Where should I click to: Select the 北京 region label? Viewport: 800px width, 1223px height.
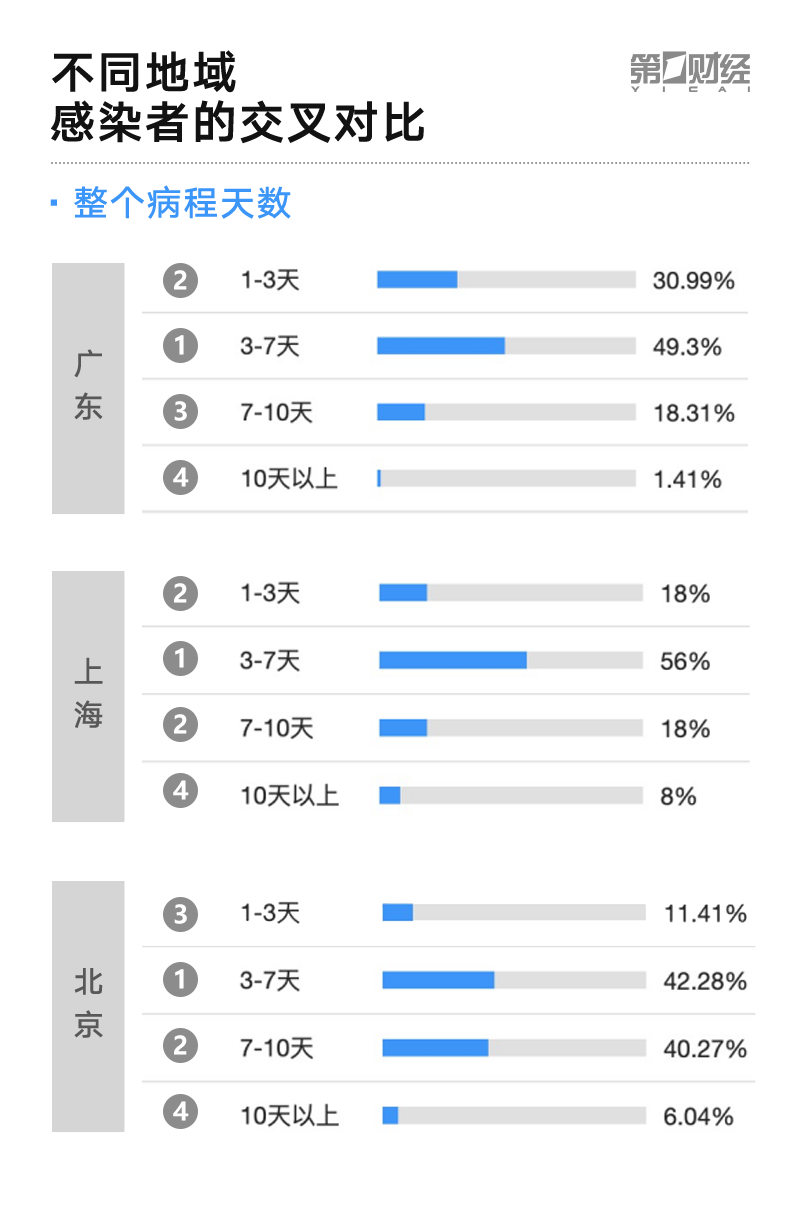88,1005
